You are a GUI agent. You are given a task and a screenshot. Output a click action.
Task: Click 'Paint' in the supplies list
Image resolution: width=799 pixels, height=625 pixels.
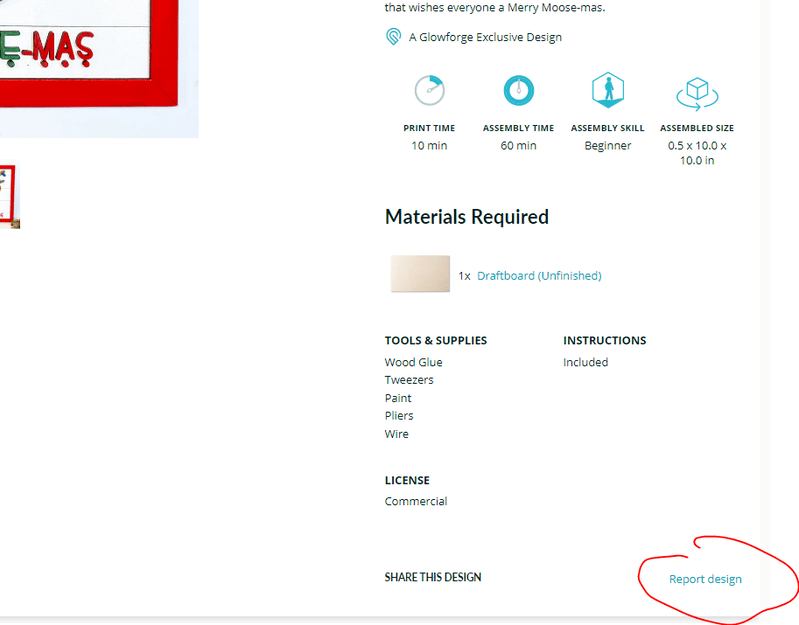(398, 398)
